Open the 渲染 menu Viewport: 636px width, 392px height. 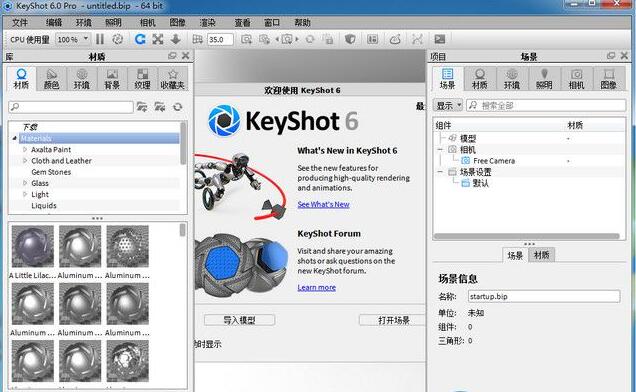click(x=208, y=23)
